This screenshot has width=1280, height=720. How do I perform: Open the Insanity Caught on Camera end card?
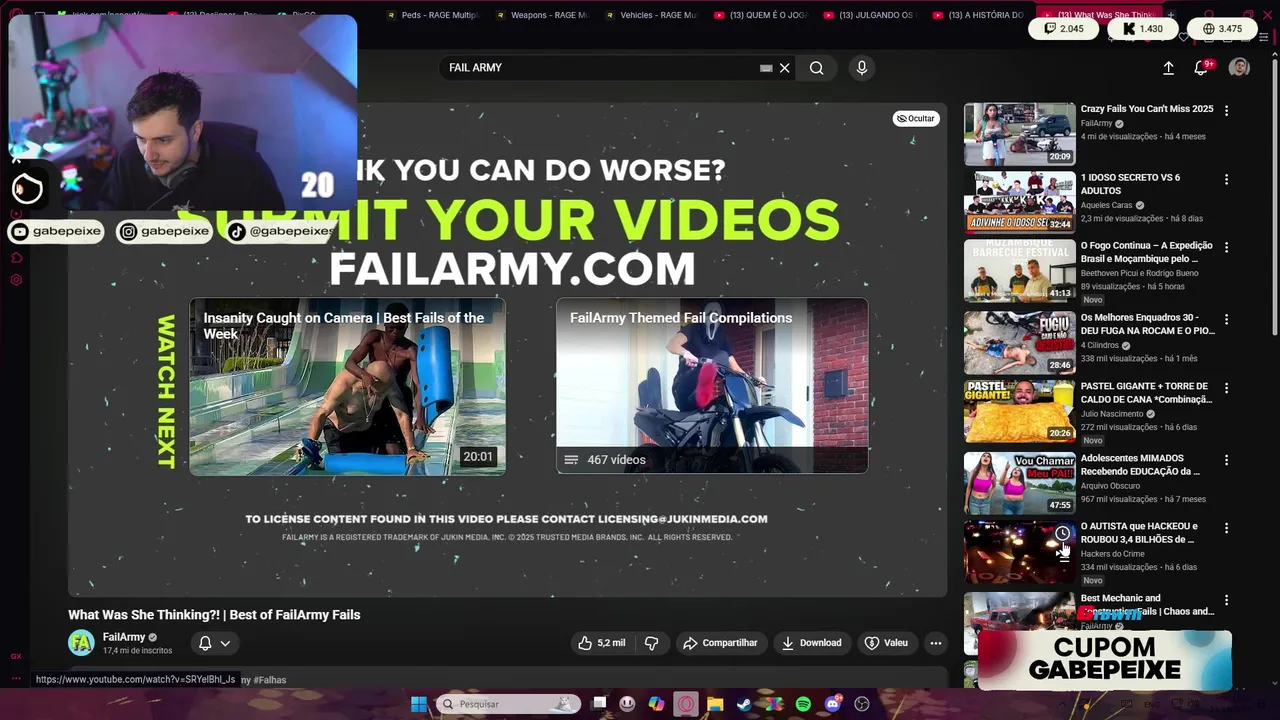pyautogui.click(x=347, y=386)
